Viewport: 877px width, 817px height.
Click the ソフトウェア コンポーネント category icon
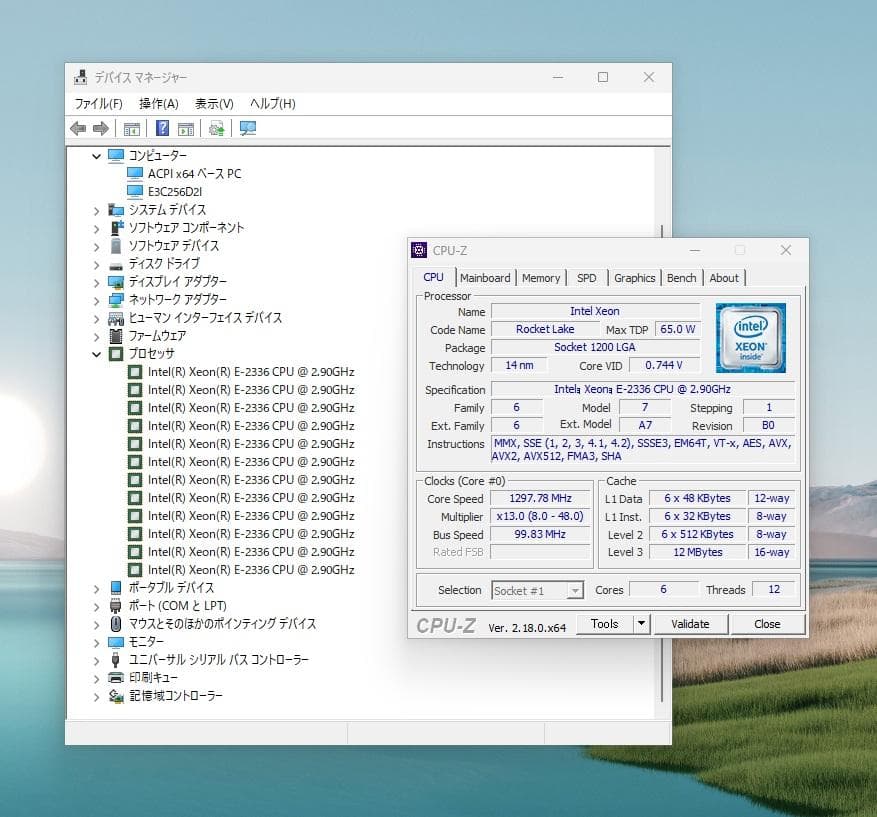pos(116,228)
